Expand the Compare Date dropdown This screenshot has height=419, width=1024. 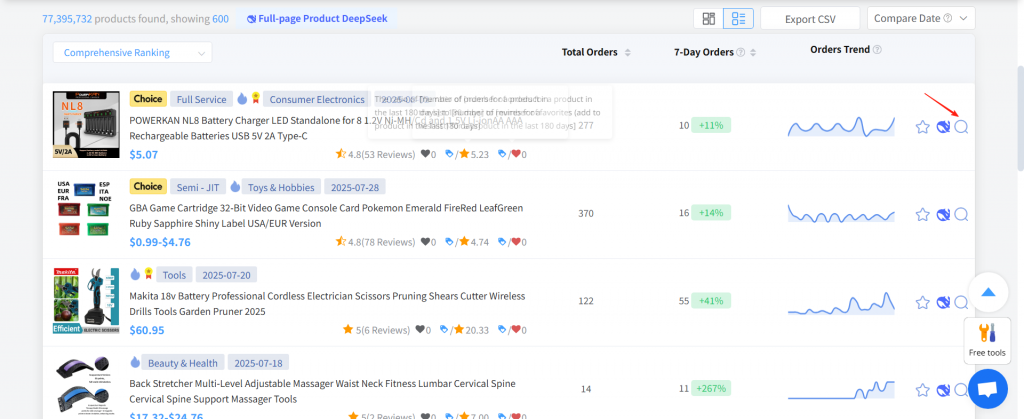921,18
